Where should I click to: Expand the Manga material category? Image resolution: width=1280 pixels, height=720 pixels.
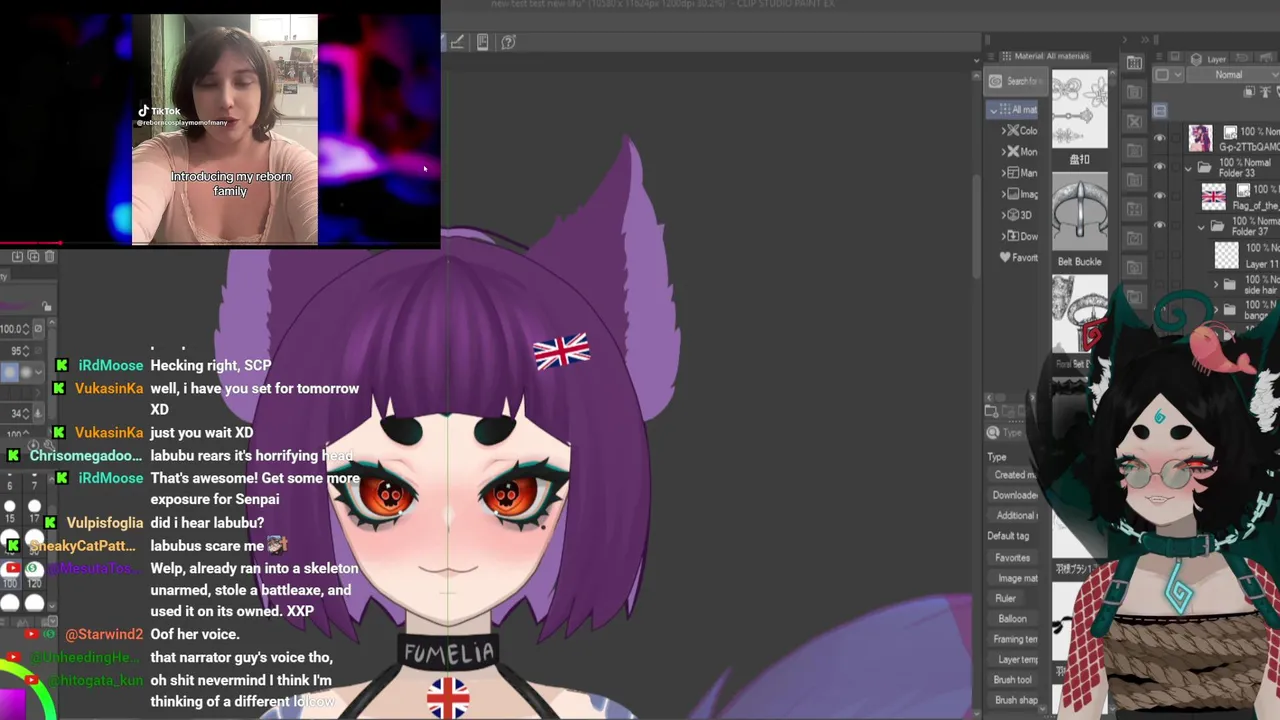[x=1004, y=173]
